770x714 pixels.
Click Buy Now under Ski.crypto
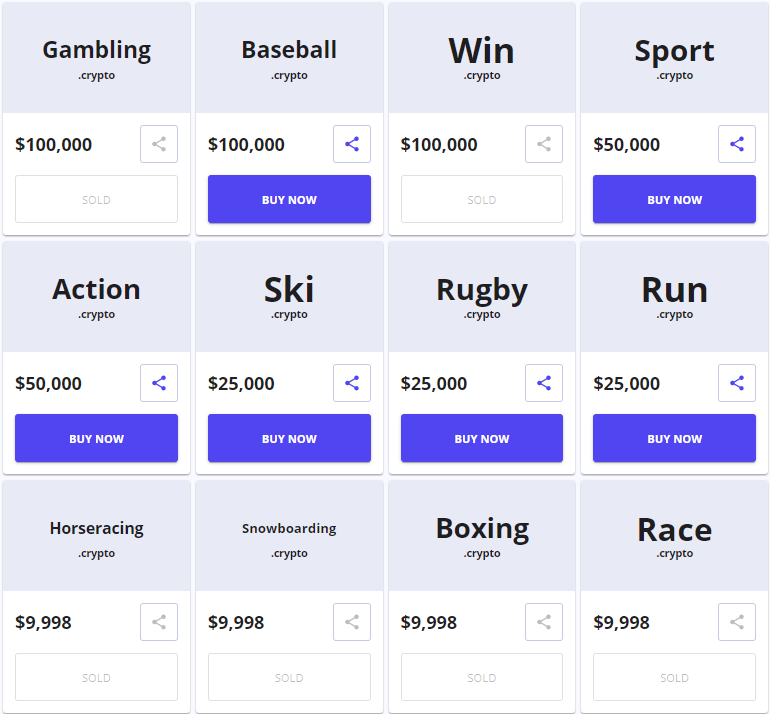[x=289, y=438]
